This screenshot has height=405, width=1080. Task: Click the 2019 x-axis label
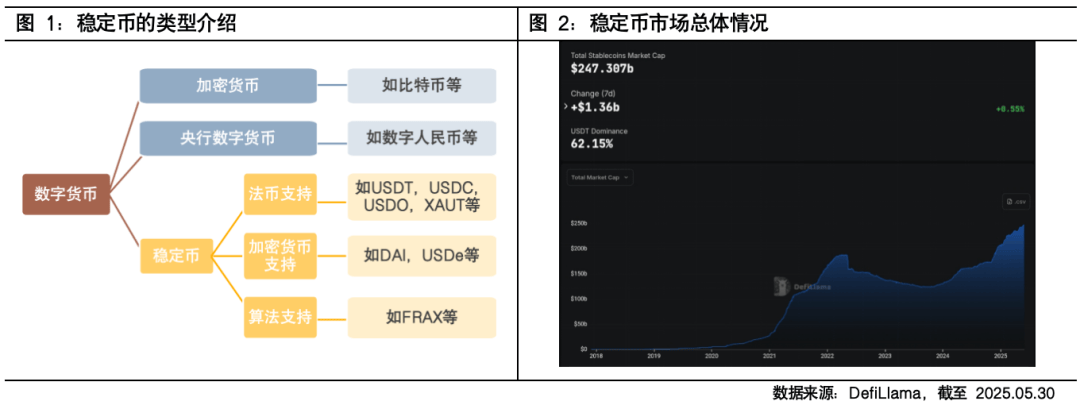tap(654, 357)
